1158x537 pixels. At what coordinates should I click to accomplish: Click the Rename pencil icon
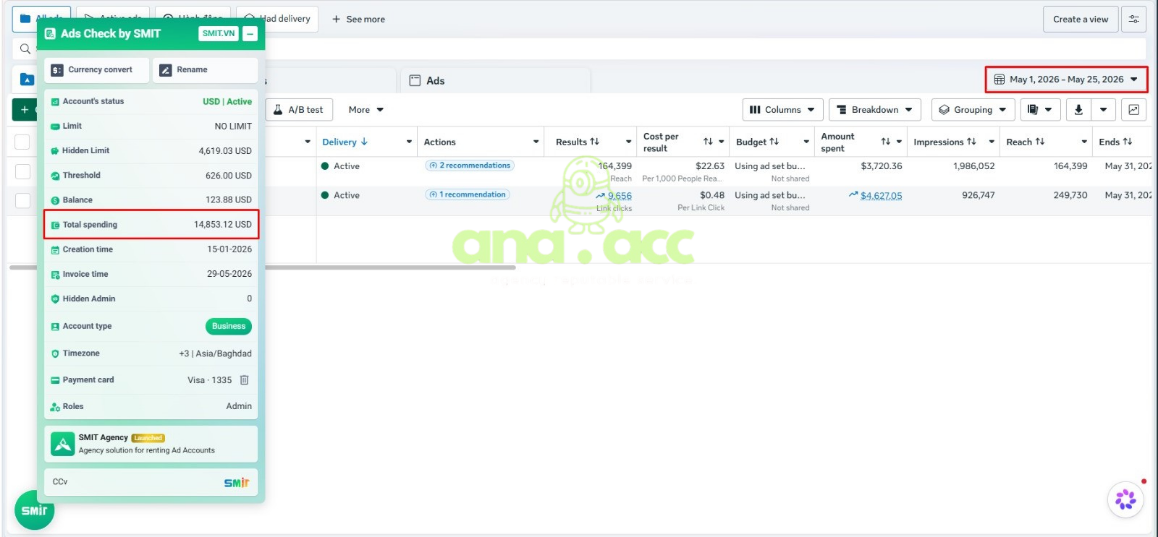[165, 69]
